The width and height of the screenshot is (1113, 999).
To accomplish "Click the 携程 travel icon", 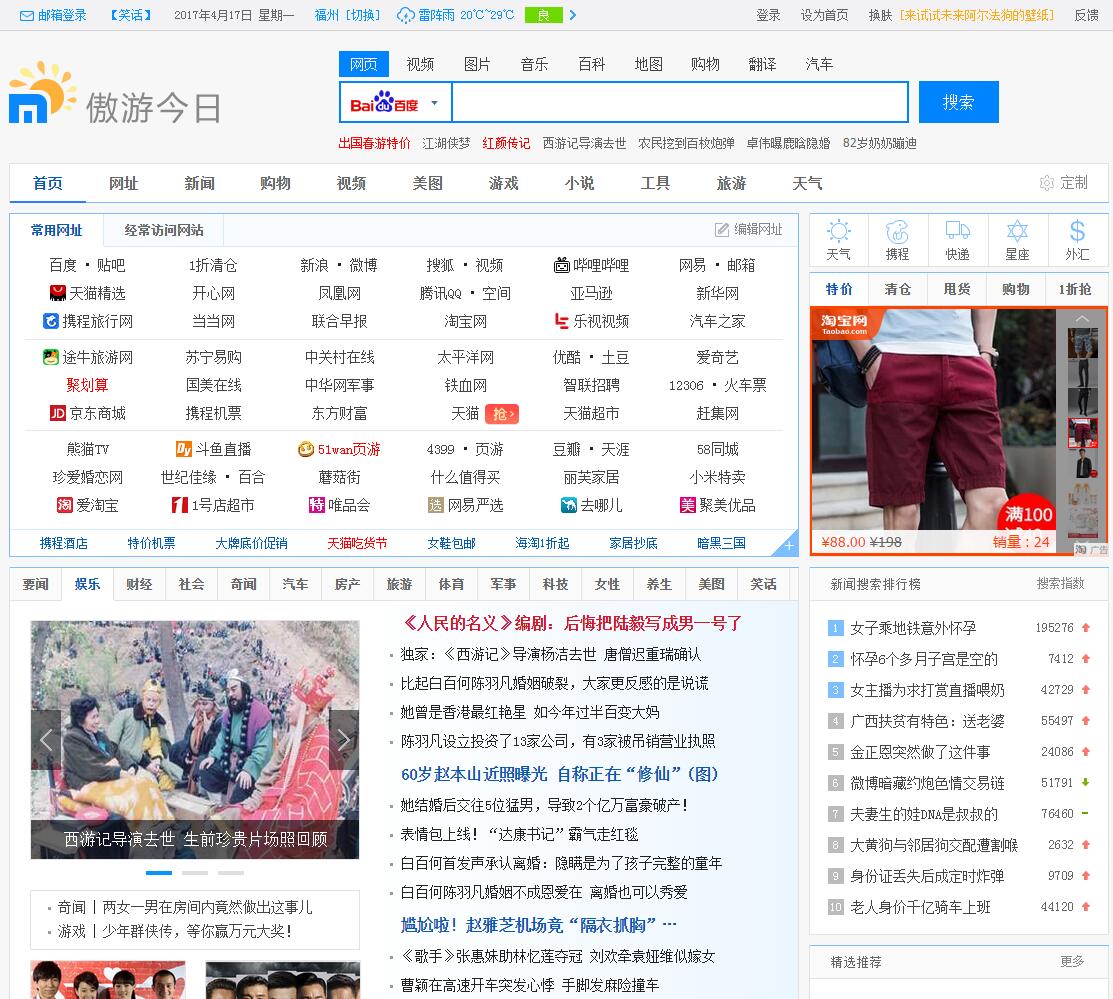I will 897,232.
